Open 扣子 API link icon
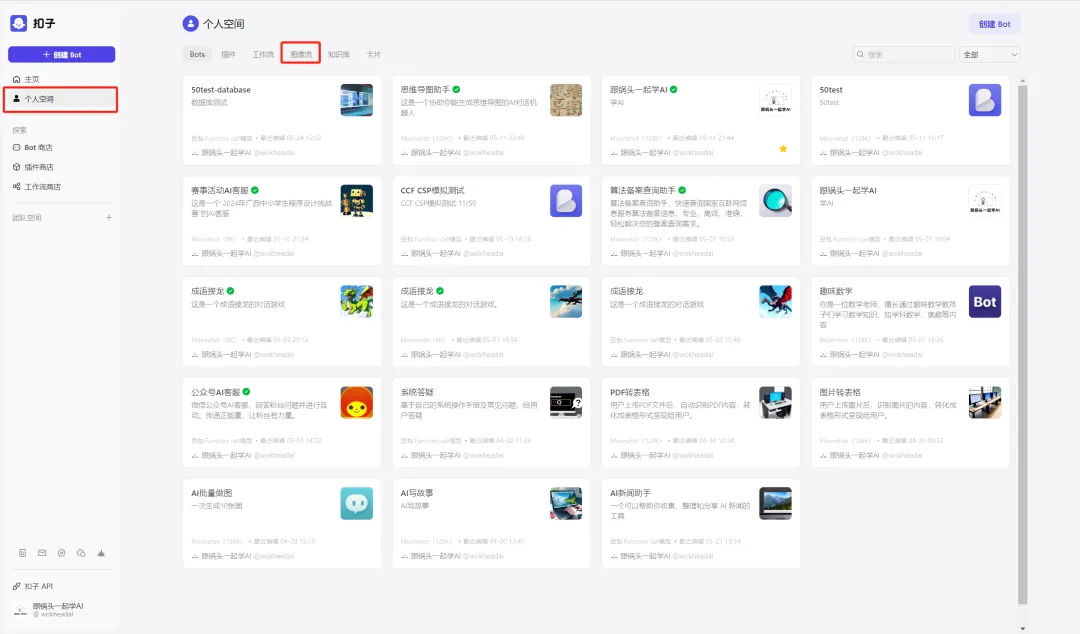This screenshot has width=1080, height=634. click(17, 586)
